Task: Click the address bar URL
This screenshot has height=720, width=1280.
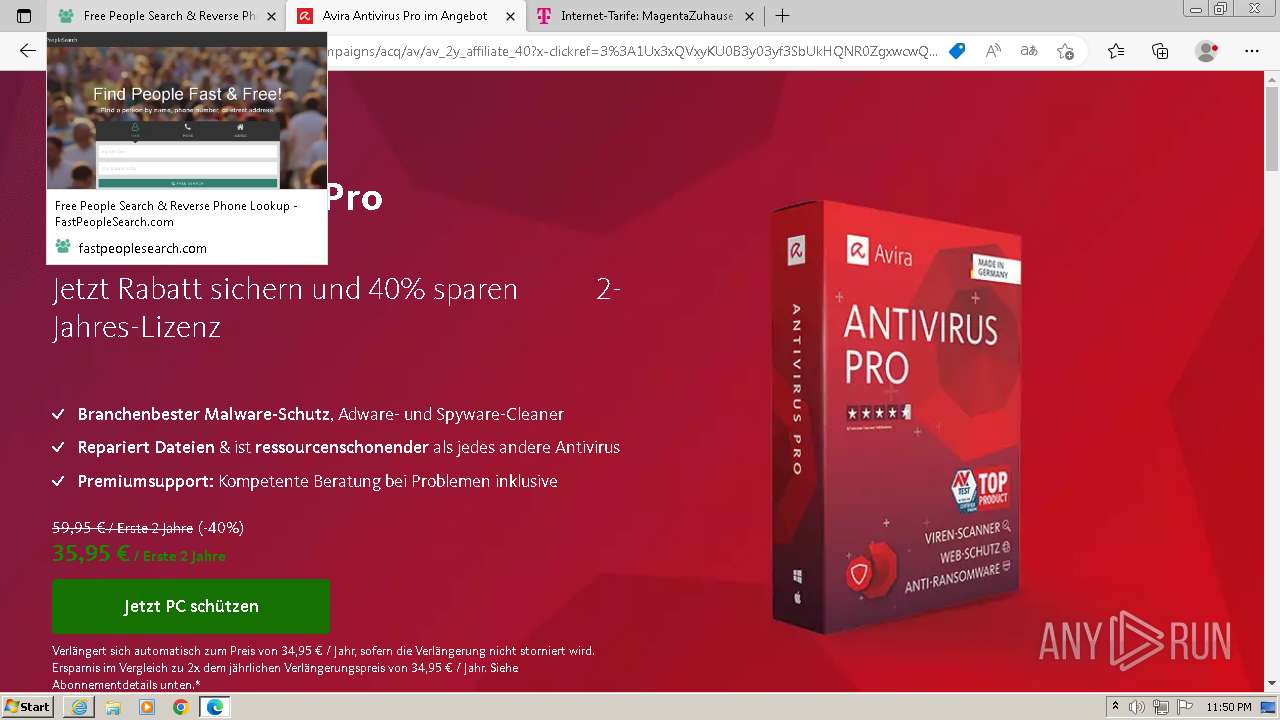Action: [x=633, y=50]
